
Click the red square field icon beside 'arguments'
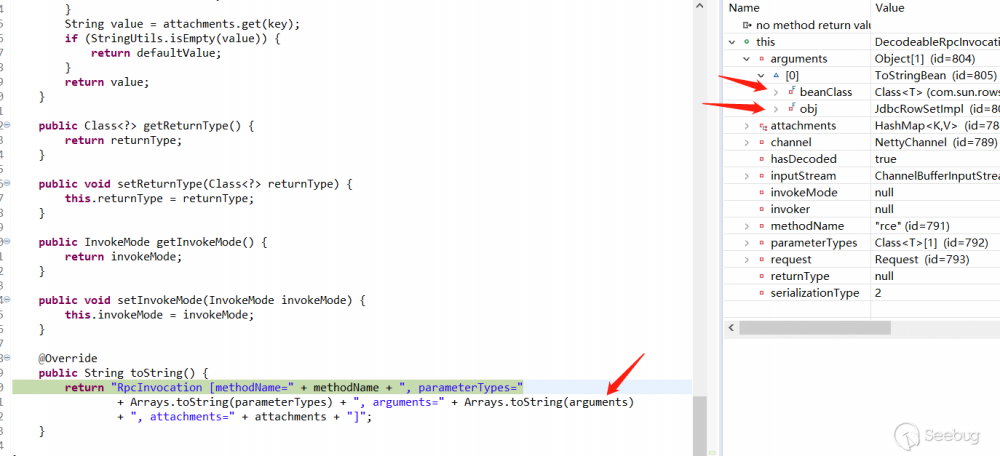762,59
